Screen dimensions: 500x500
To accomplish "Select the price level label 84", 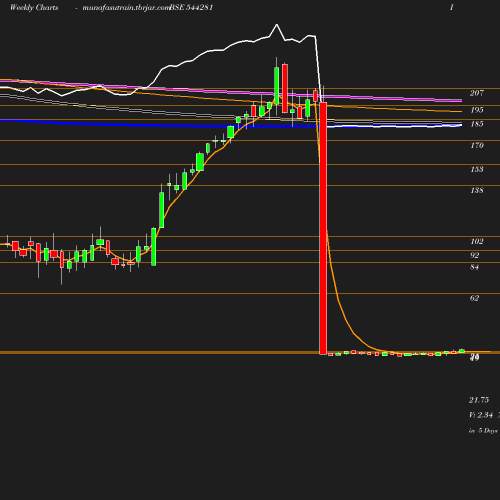I will pyautogui.click(x=474, y=267).
